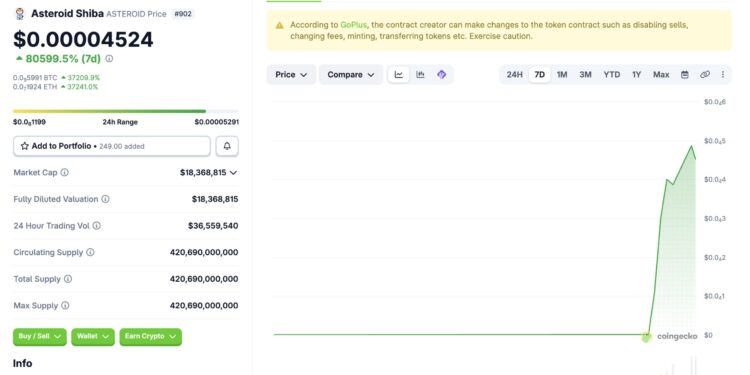Open Market Cap info tooltip icon
The height and width of the screenshot is (375, 750).
[64, 172]
